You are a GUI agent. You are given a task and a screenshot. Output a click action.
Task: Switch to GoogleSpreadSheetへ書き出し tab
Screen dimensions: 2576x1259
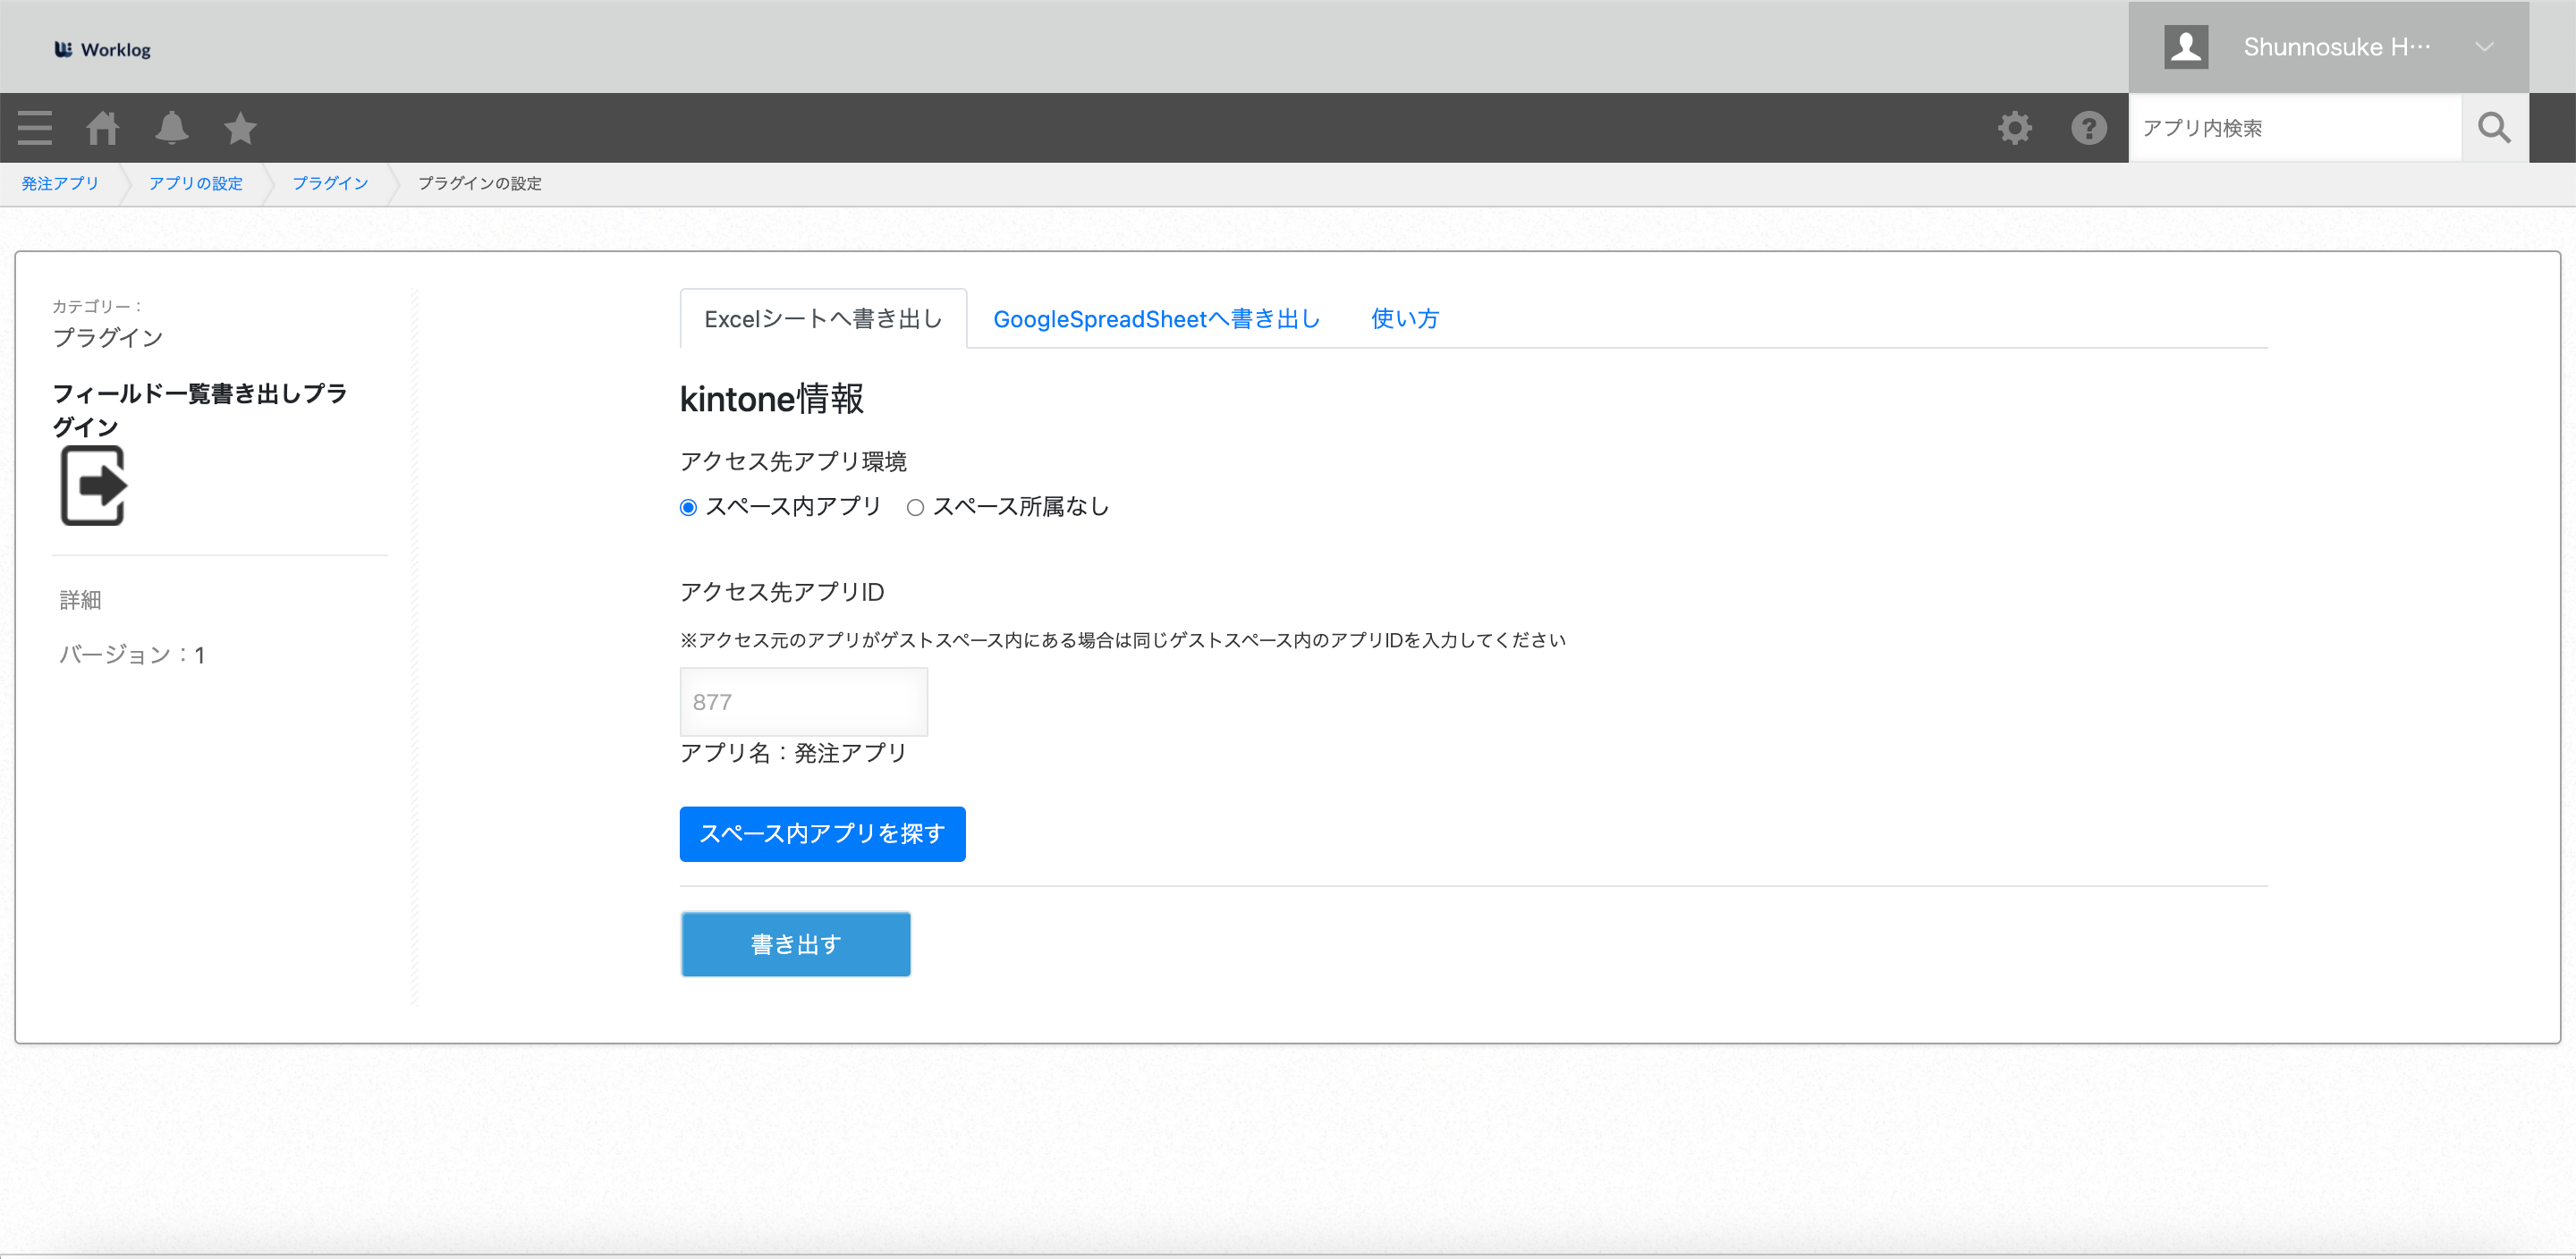(x=1156, y=319)
